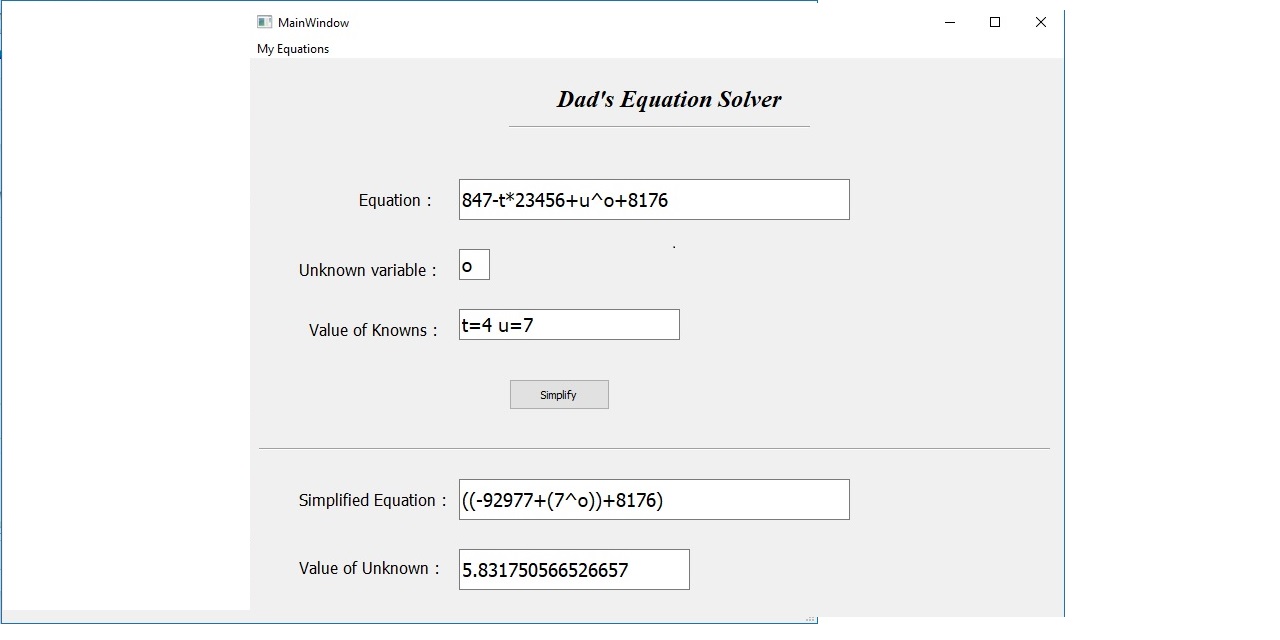Screen dimensions: 1280x640
Task: Click the MainWindow title text
Action: pyautogui.click(x=313, y=23)
